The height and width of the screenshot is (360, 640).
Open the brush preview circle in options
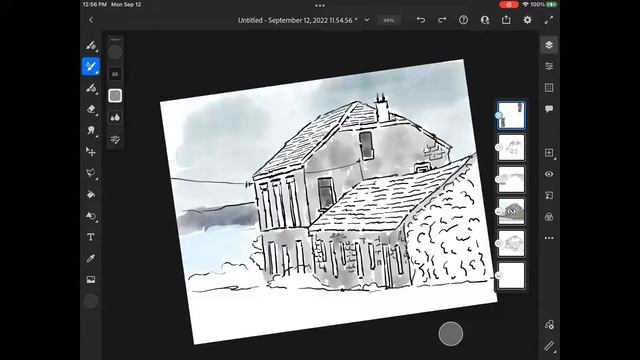click(115, 52)
